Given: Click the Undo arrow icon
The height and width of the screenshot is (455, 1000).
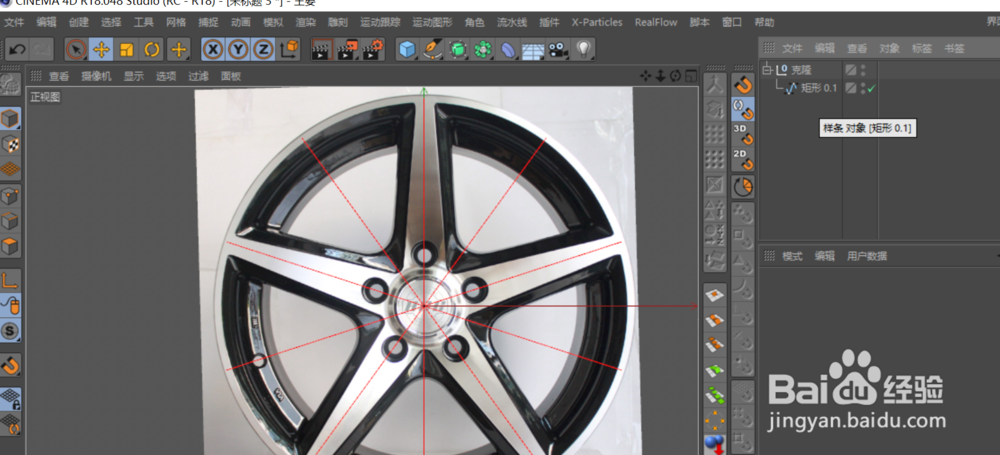Looking at the screenshot, I should [x=18, y=49].
